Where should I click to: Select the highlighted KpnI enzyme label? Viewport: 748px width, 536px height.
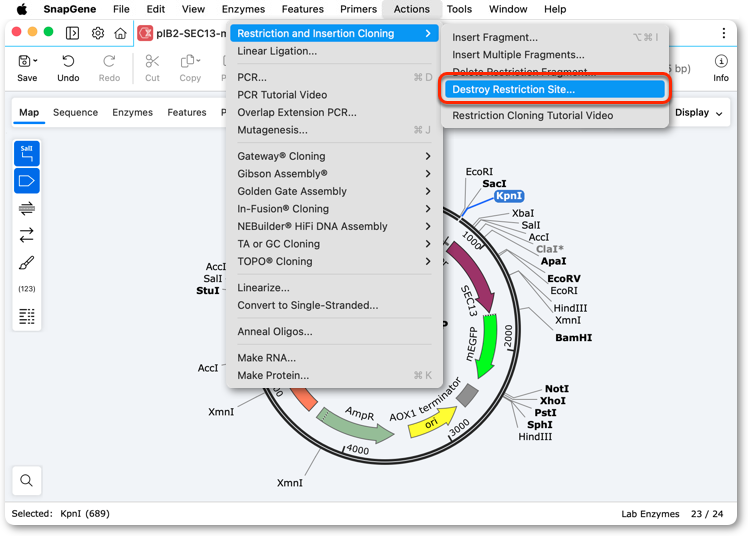point(509,196)
